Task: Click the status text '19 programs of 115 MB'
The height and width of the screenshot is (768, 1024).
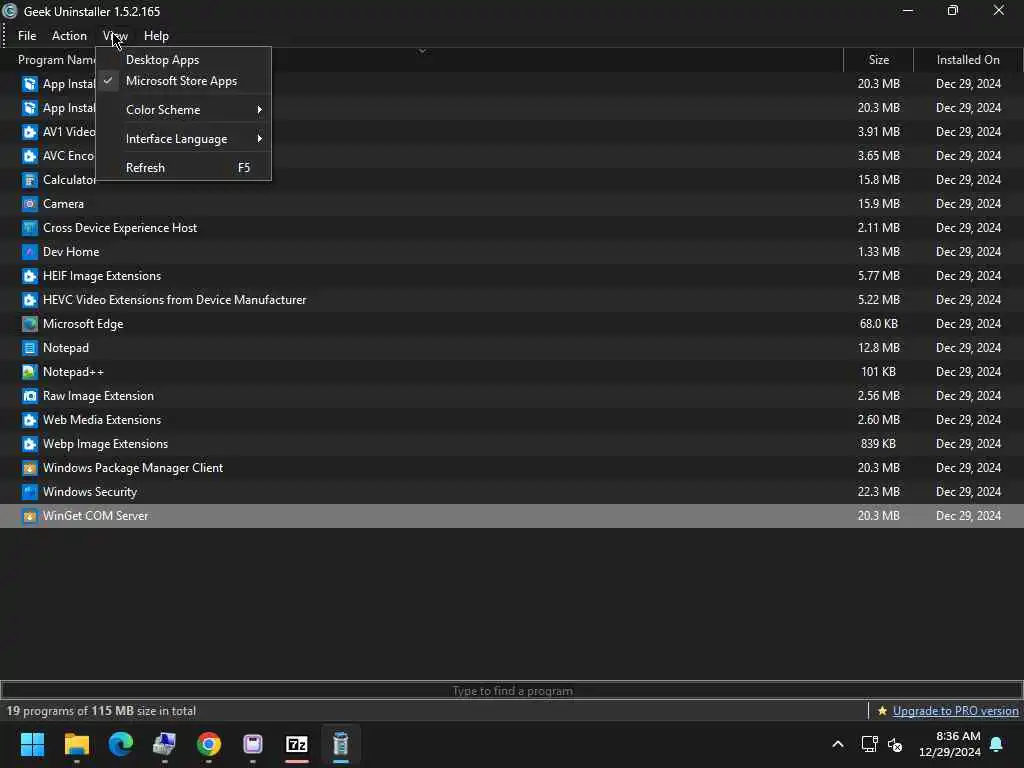Action: tap(71, 711)
